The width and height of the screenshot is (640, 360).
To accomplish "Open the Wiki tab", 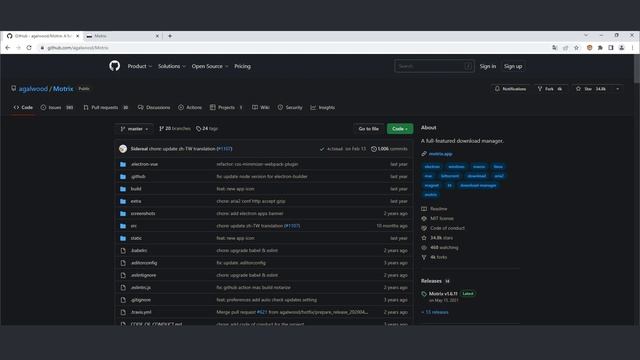I will [261, 107].
